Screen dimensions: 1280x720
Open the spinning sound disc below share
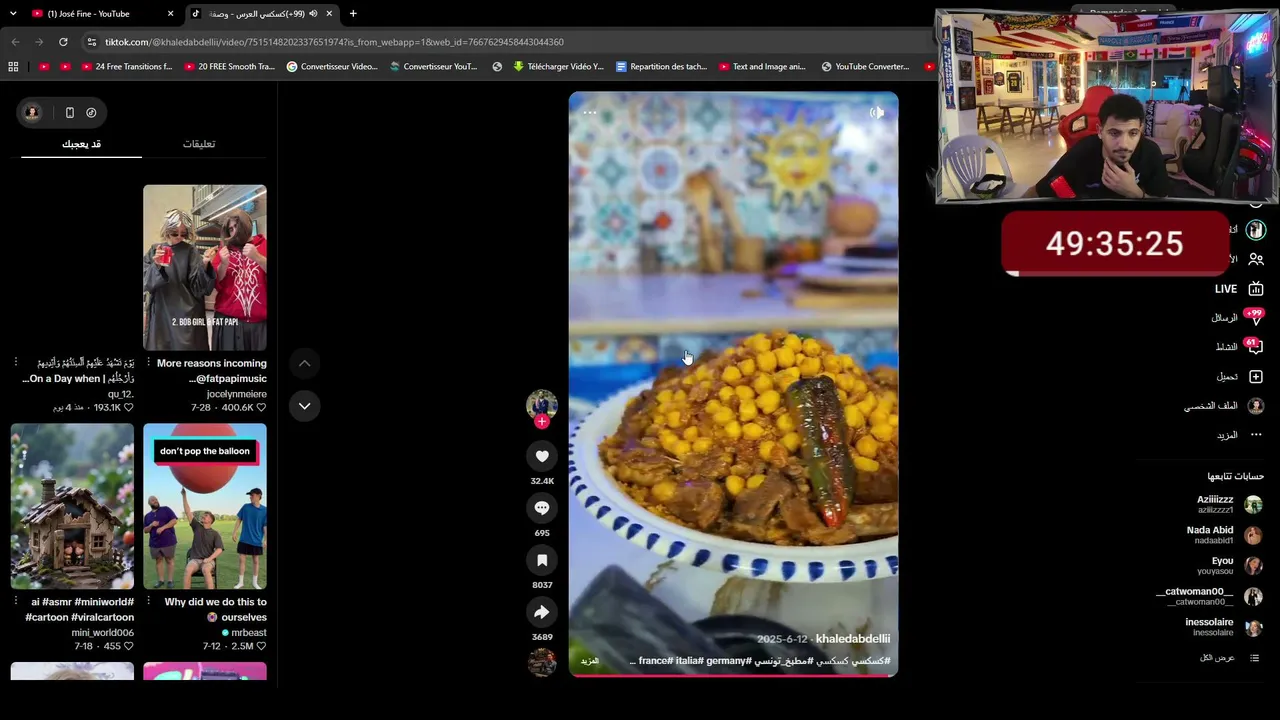(x=542, y=662)
